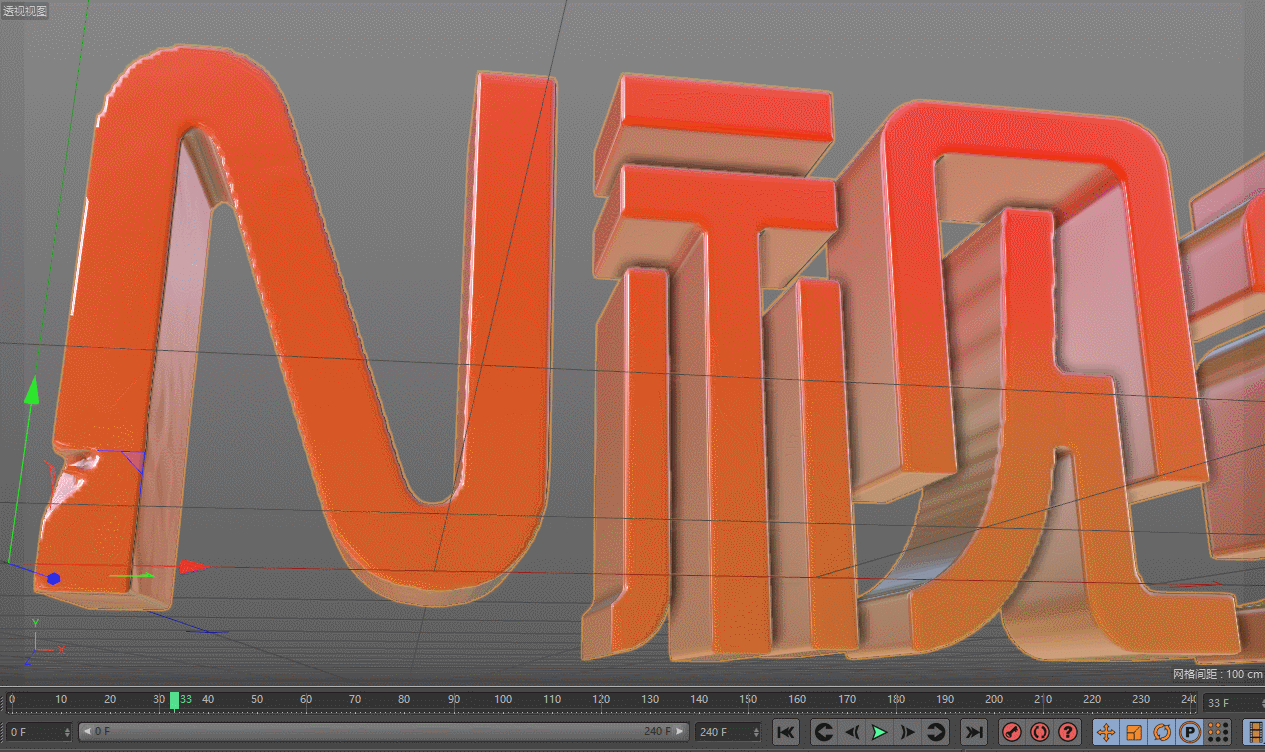Toggle rotation keyframe recording
Screen dimensions: 1265x752
(x=1162, y=732)
